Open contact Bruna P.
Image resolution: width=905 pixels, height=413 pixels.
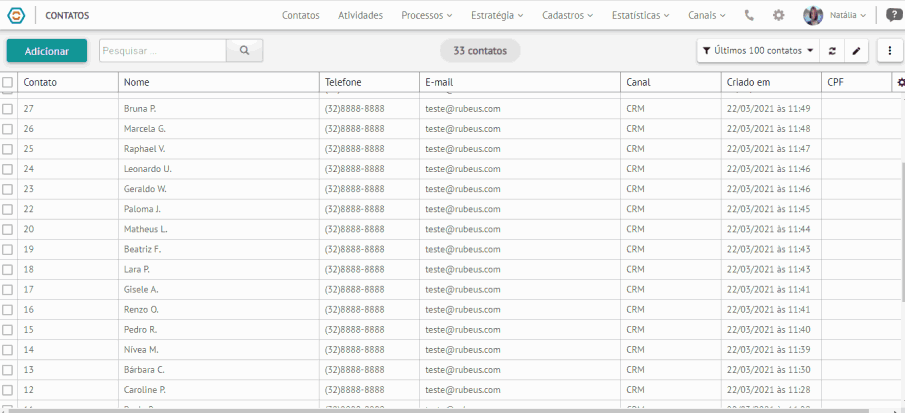140,108
